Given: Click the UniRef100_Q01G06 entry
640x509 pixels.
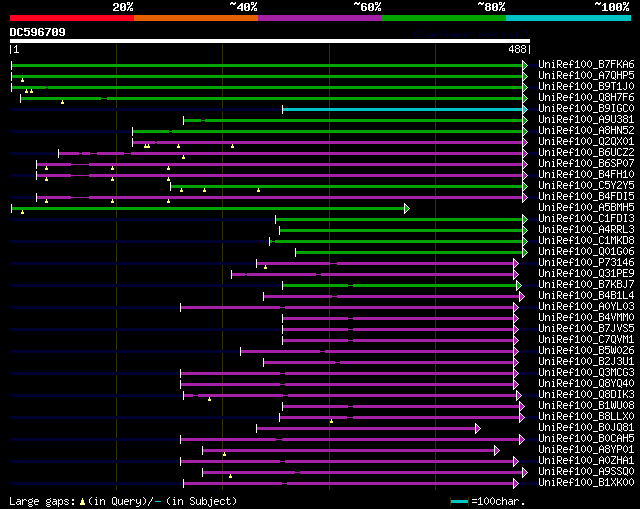Looking at the screenshot, I should (x=586, y=251).
